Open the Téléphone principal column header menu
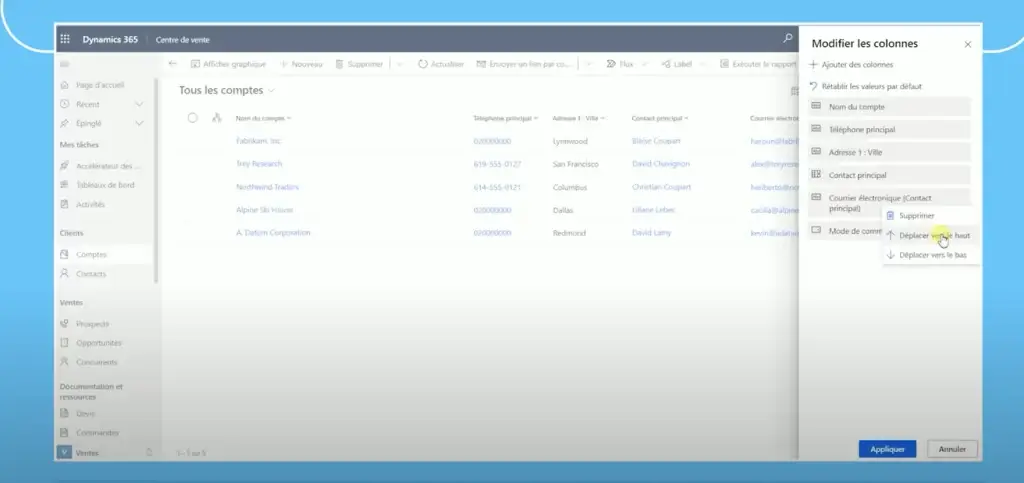The image size is (1024, 483). 505,118
